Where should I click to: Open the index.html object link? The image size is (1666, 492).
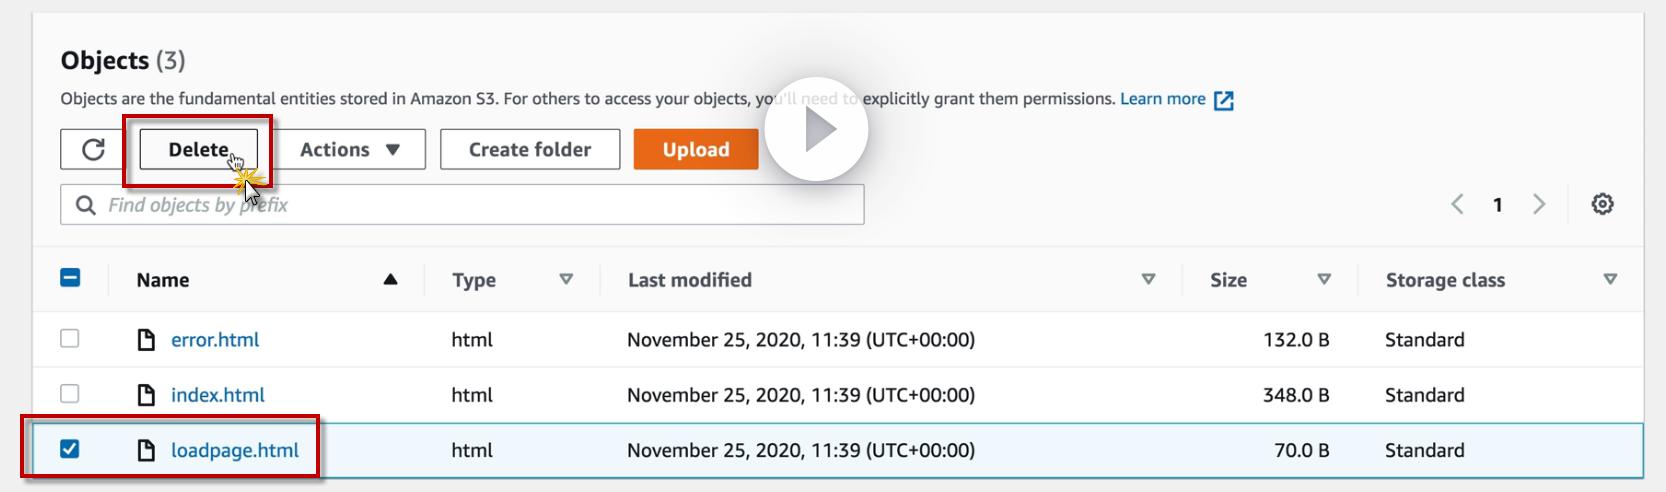(x=217, y=395)
